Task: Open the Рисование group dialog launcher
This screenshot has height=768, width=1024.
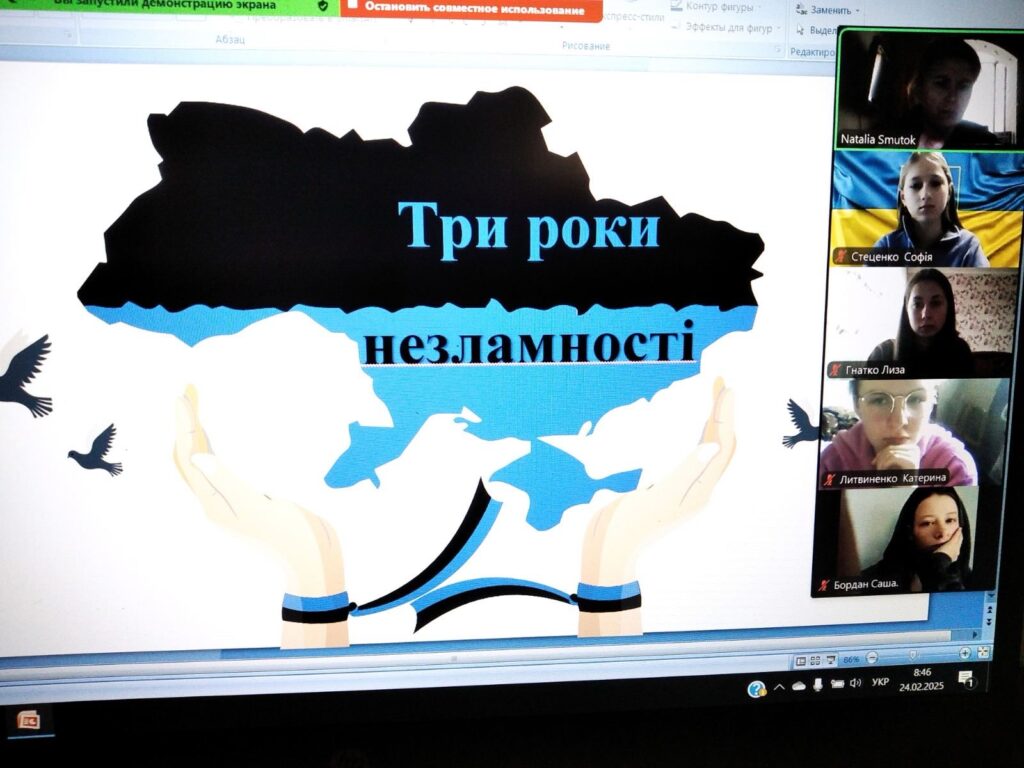Action: [x=777, y=49]
